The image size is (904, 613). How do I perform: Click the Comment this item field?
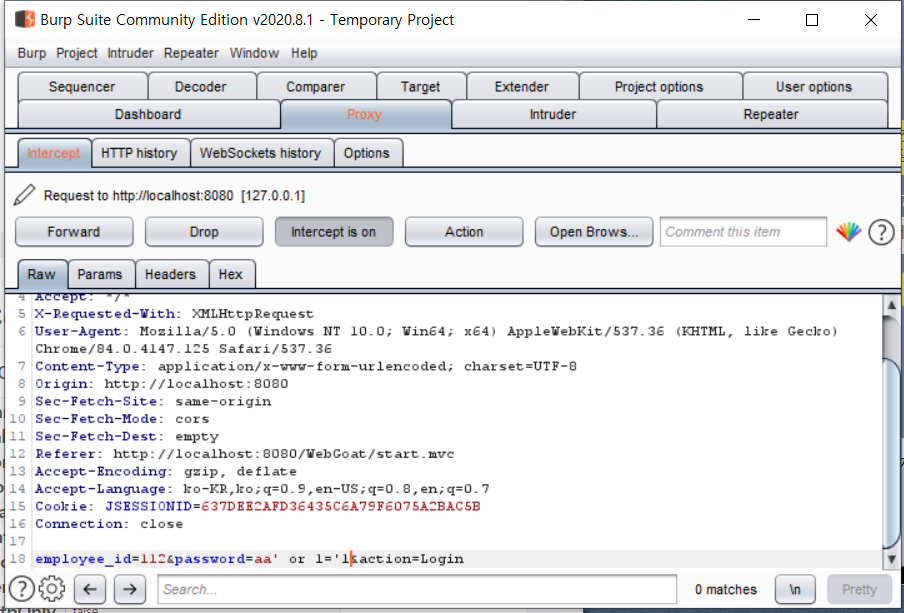[743, 232]
